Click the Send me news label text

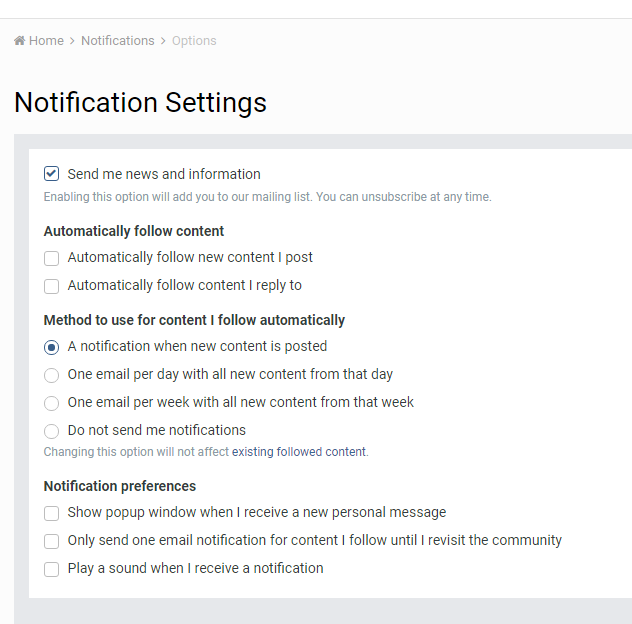(164, 174)
